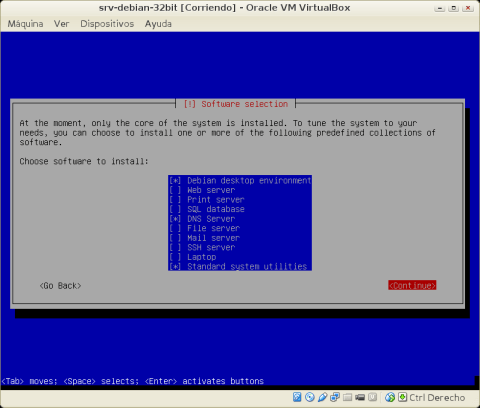Check the Web server checkbox

tap(175, 190)
